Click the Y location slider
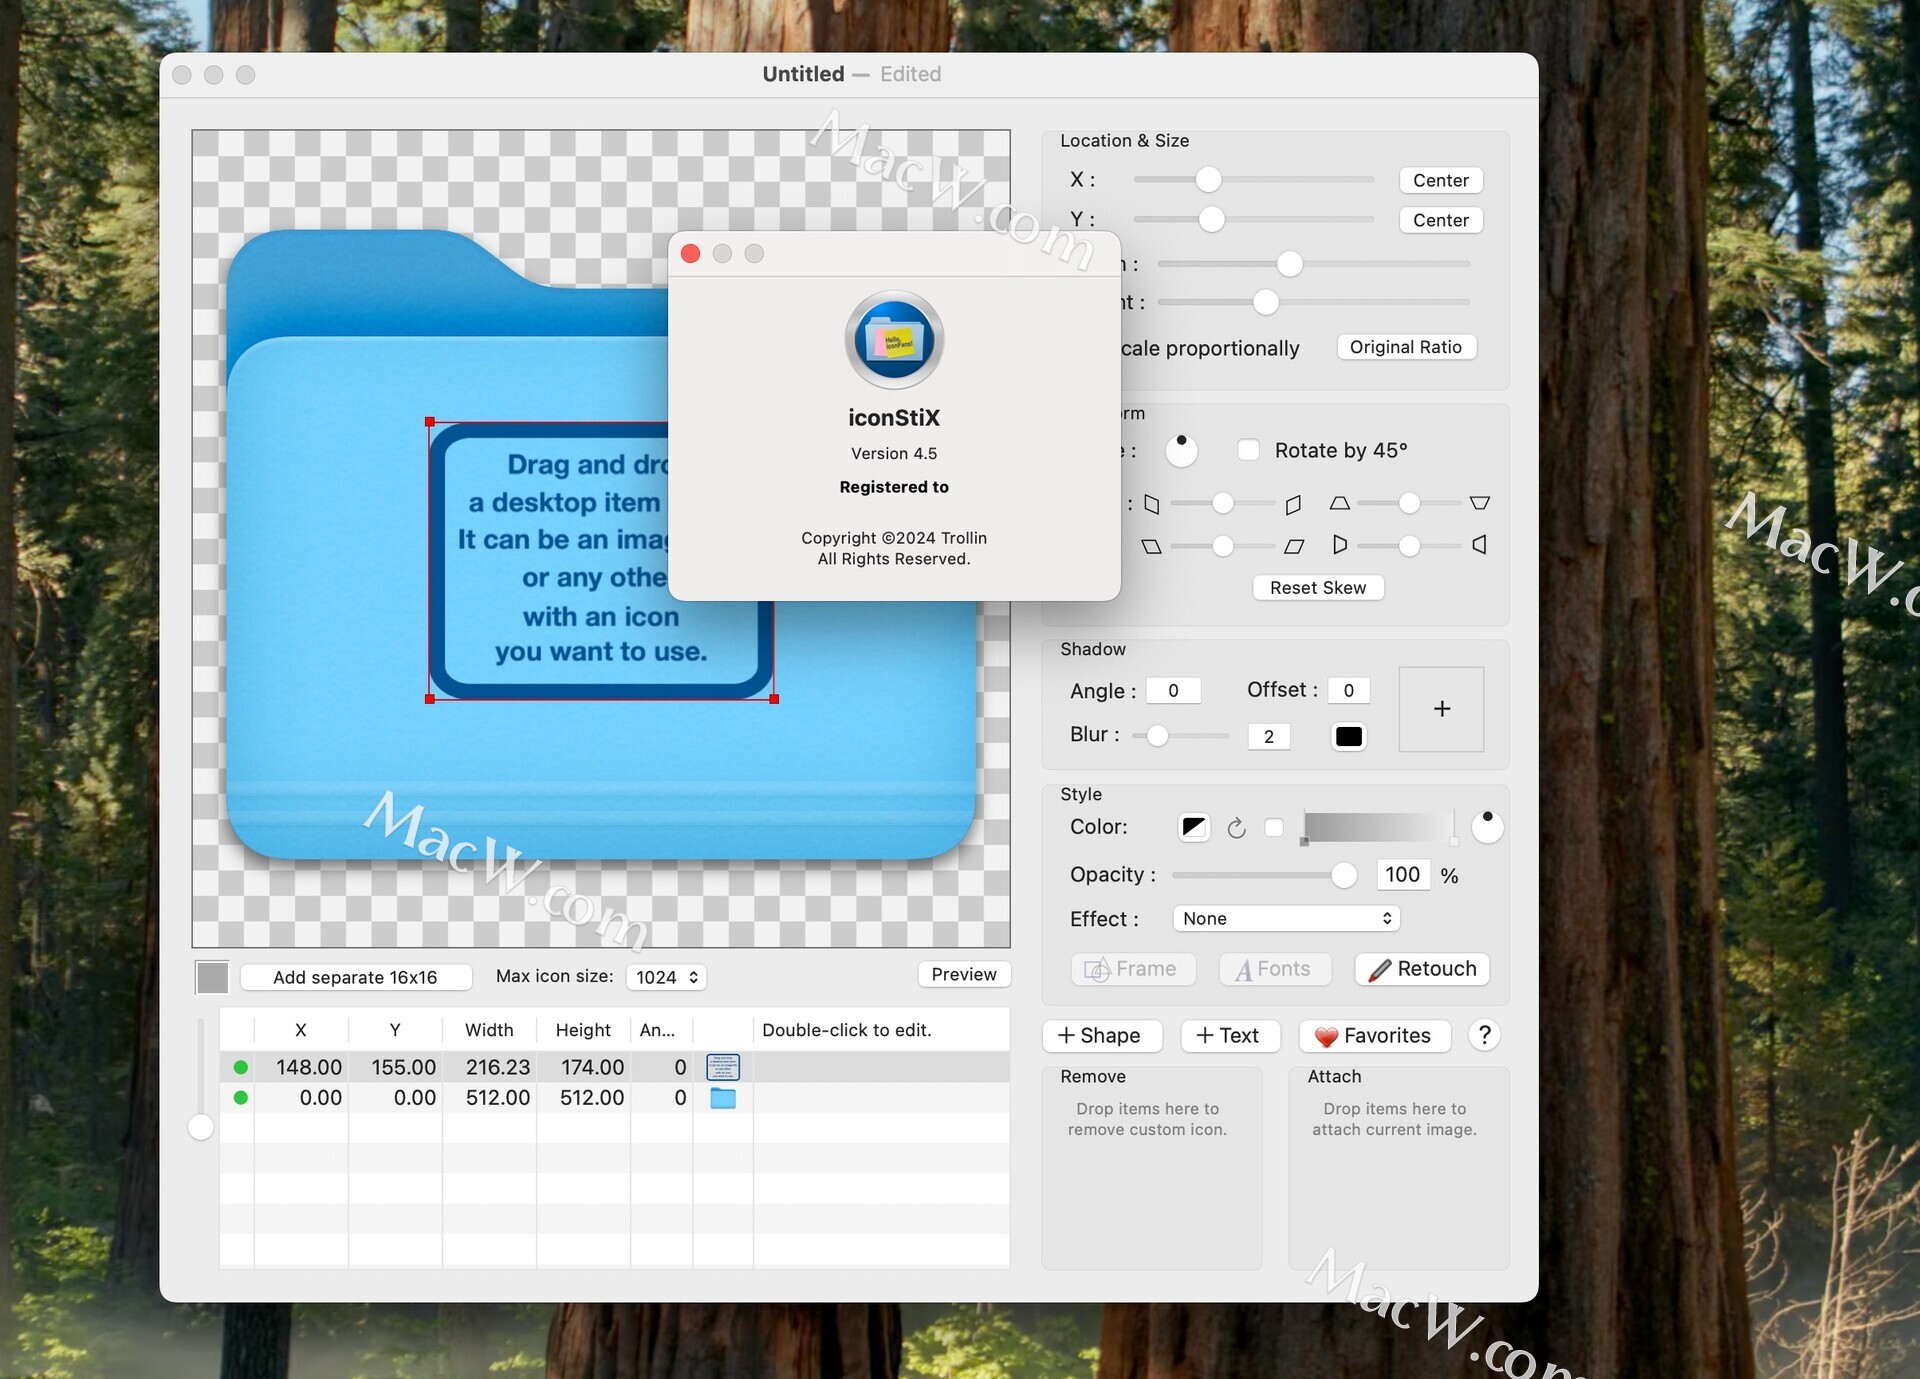Image resolution: width=1920 pixels, height=1379 pixels. [1254, 220]
